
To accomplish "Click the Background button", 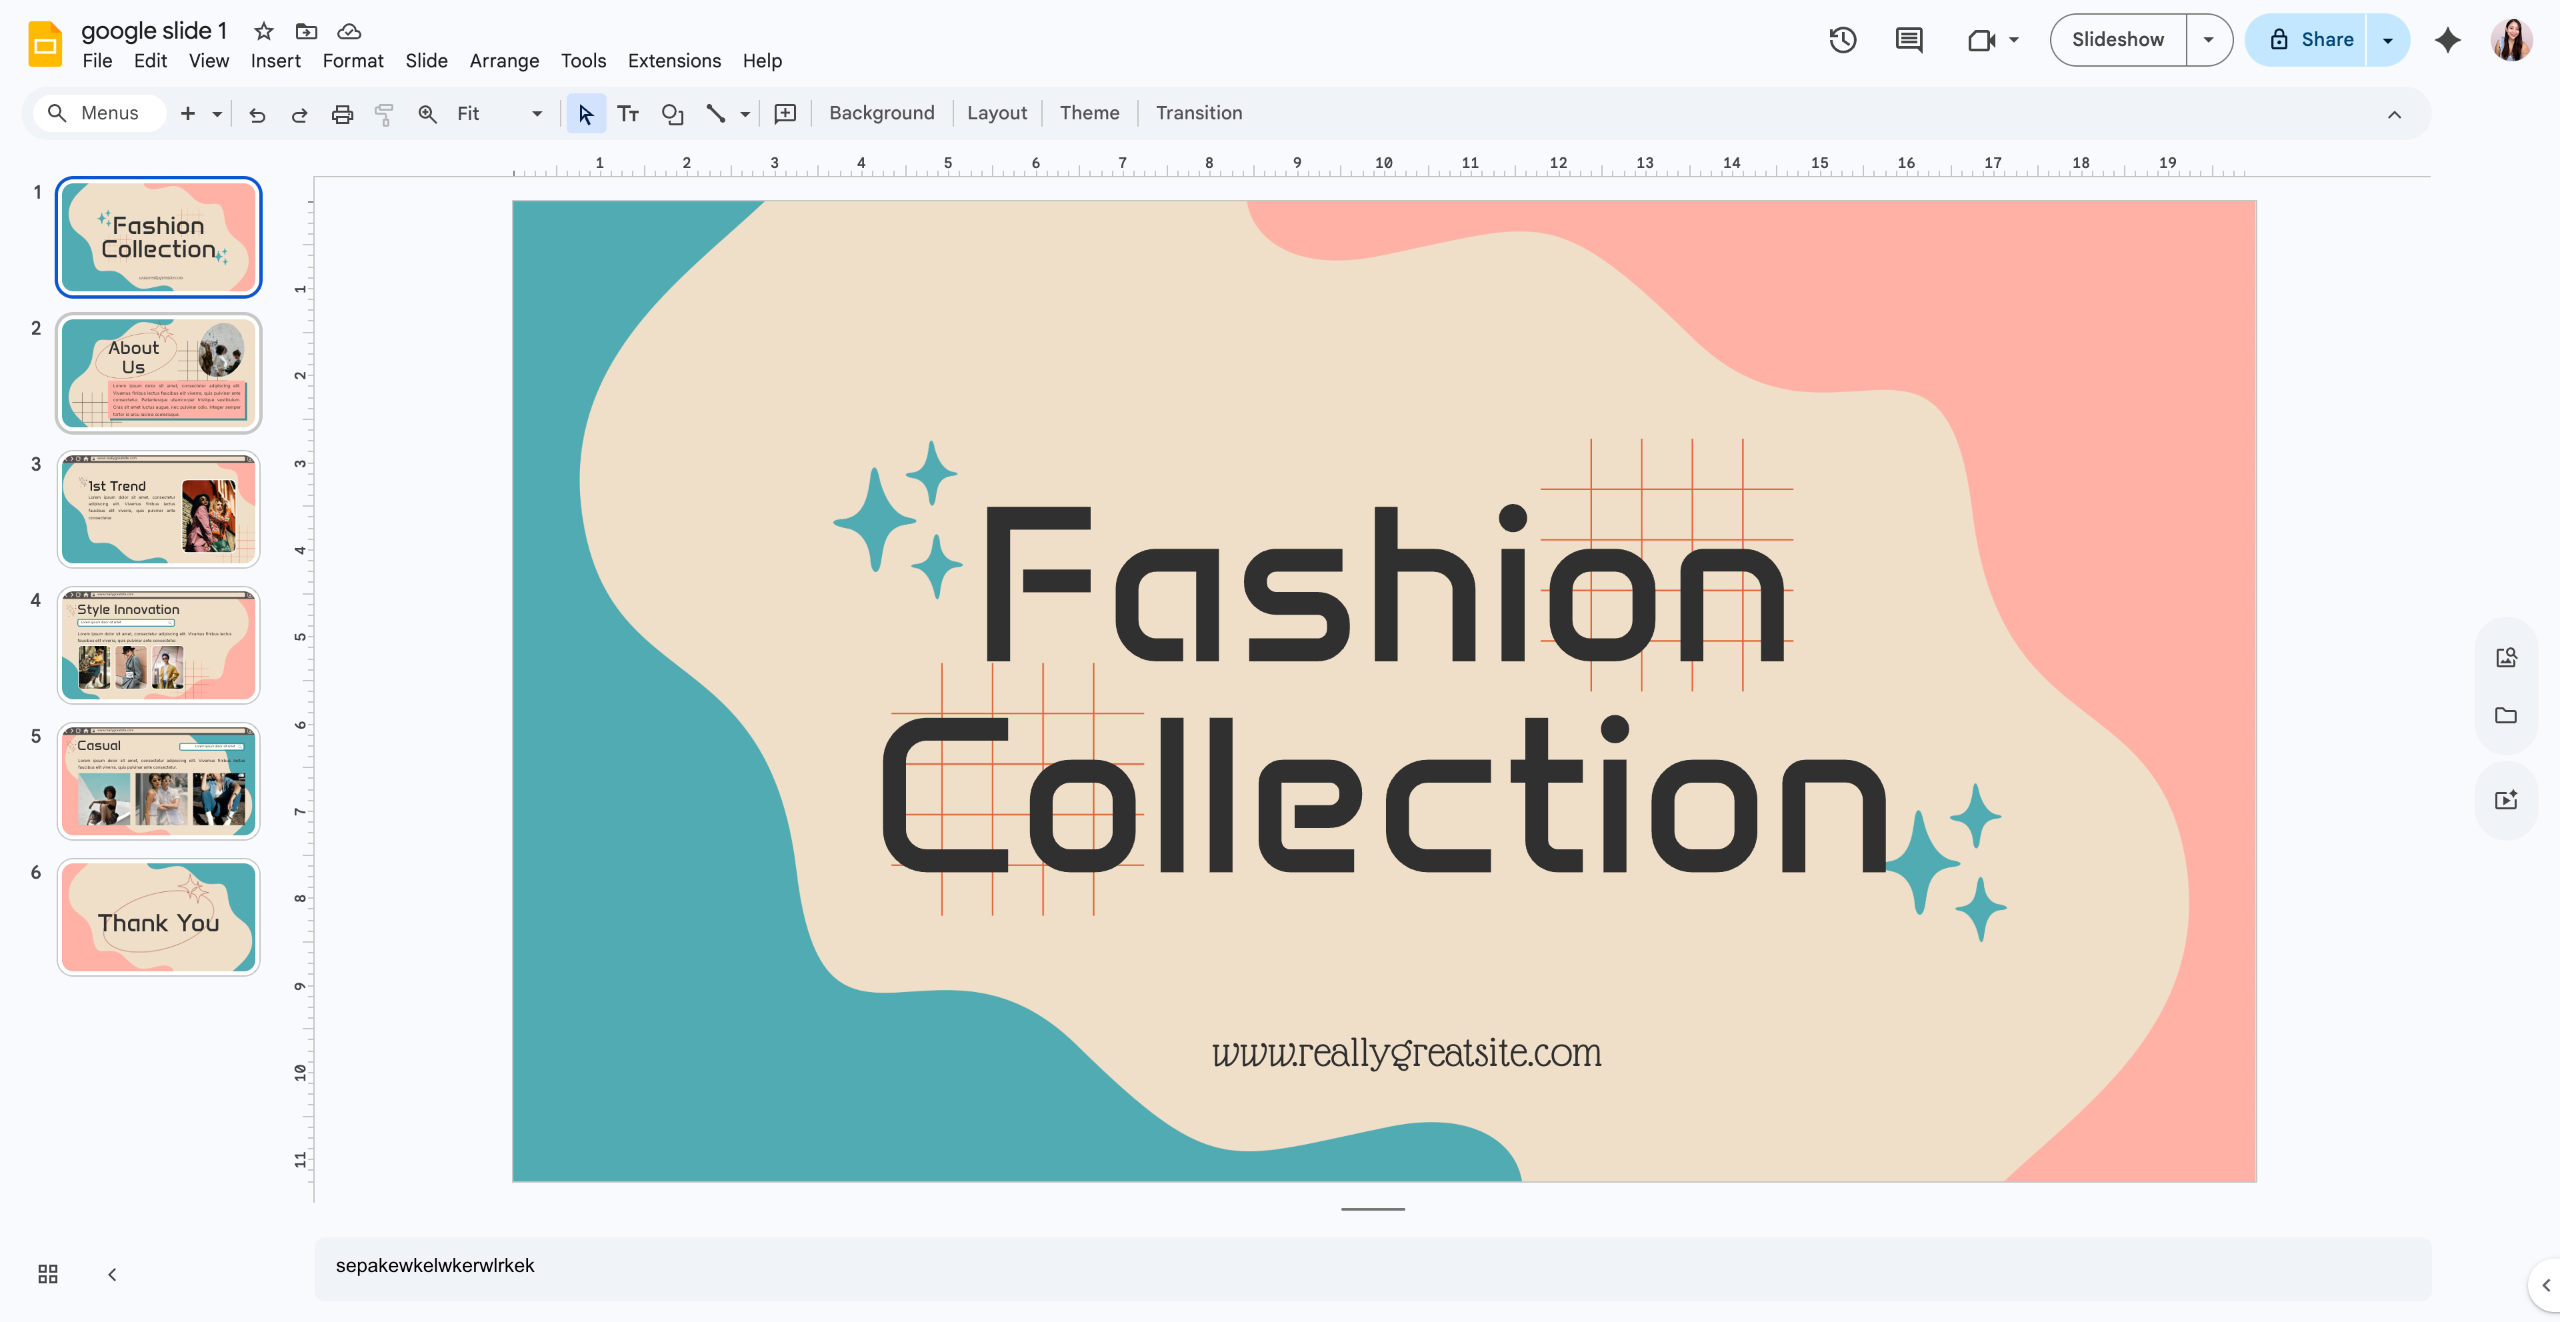I will pos(881,113).
